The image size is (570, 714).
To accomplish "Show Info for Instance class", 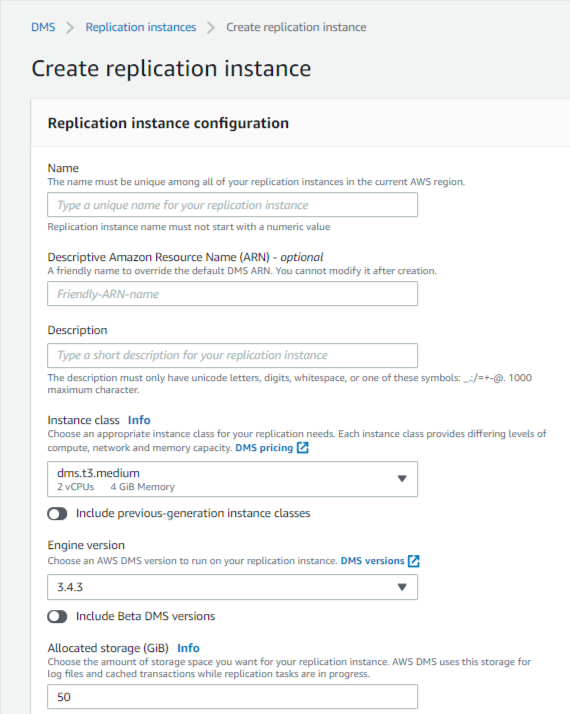I will pos(139,420).
